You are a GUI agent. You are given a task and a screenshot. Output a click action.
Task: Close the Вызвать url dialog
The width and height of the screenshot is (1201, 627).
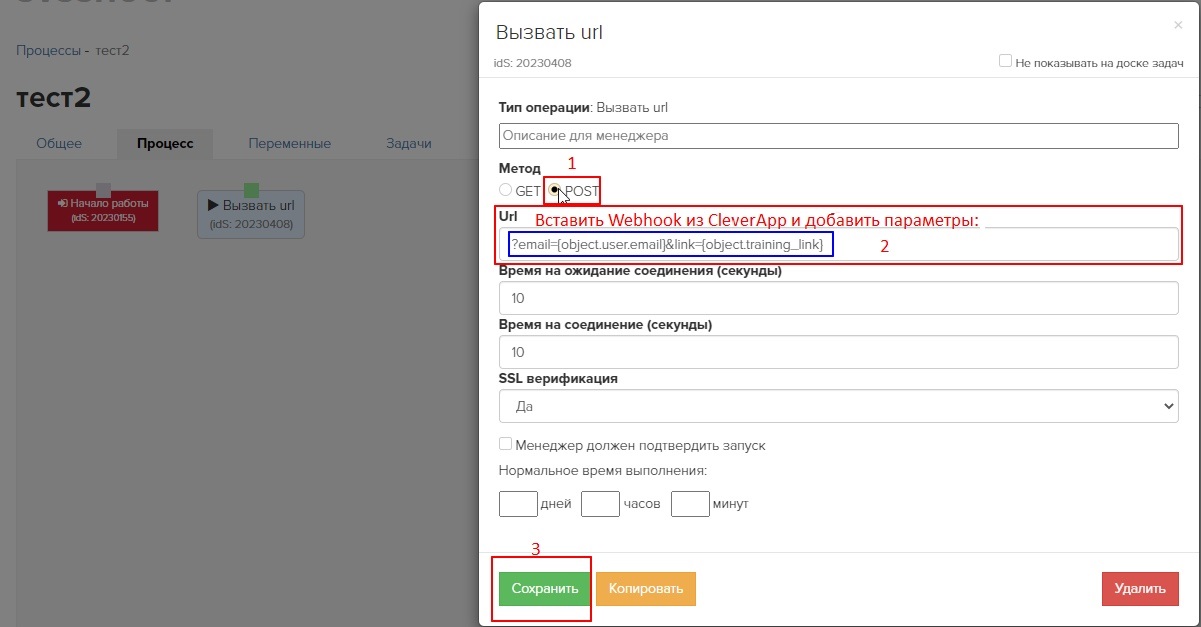click(1177, 25)
